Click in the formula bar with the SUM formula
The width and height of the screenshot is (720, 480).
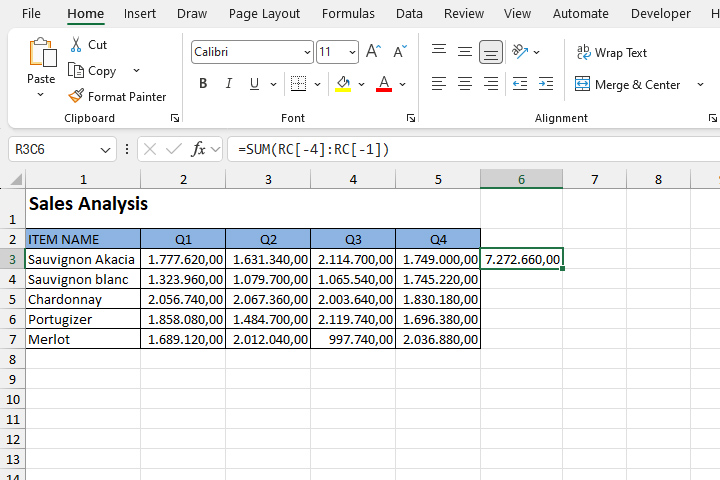(x=470, y=149)
